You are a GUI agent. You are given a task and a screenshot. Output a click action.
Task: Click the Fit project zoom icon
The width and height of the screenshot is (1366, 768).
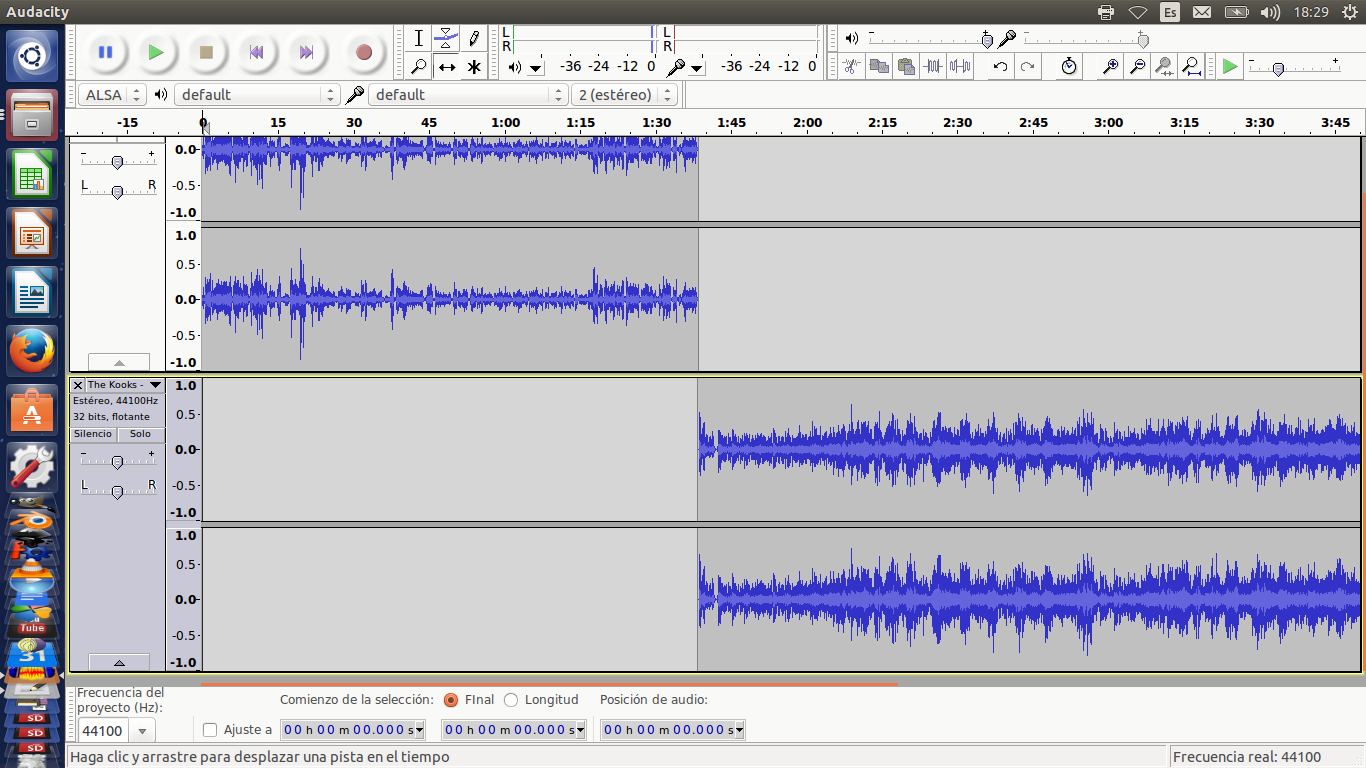1191,67
